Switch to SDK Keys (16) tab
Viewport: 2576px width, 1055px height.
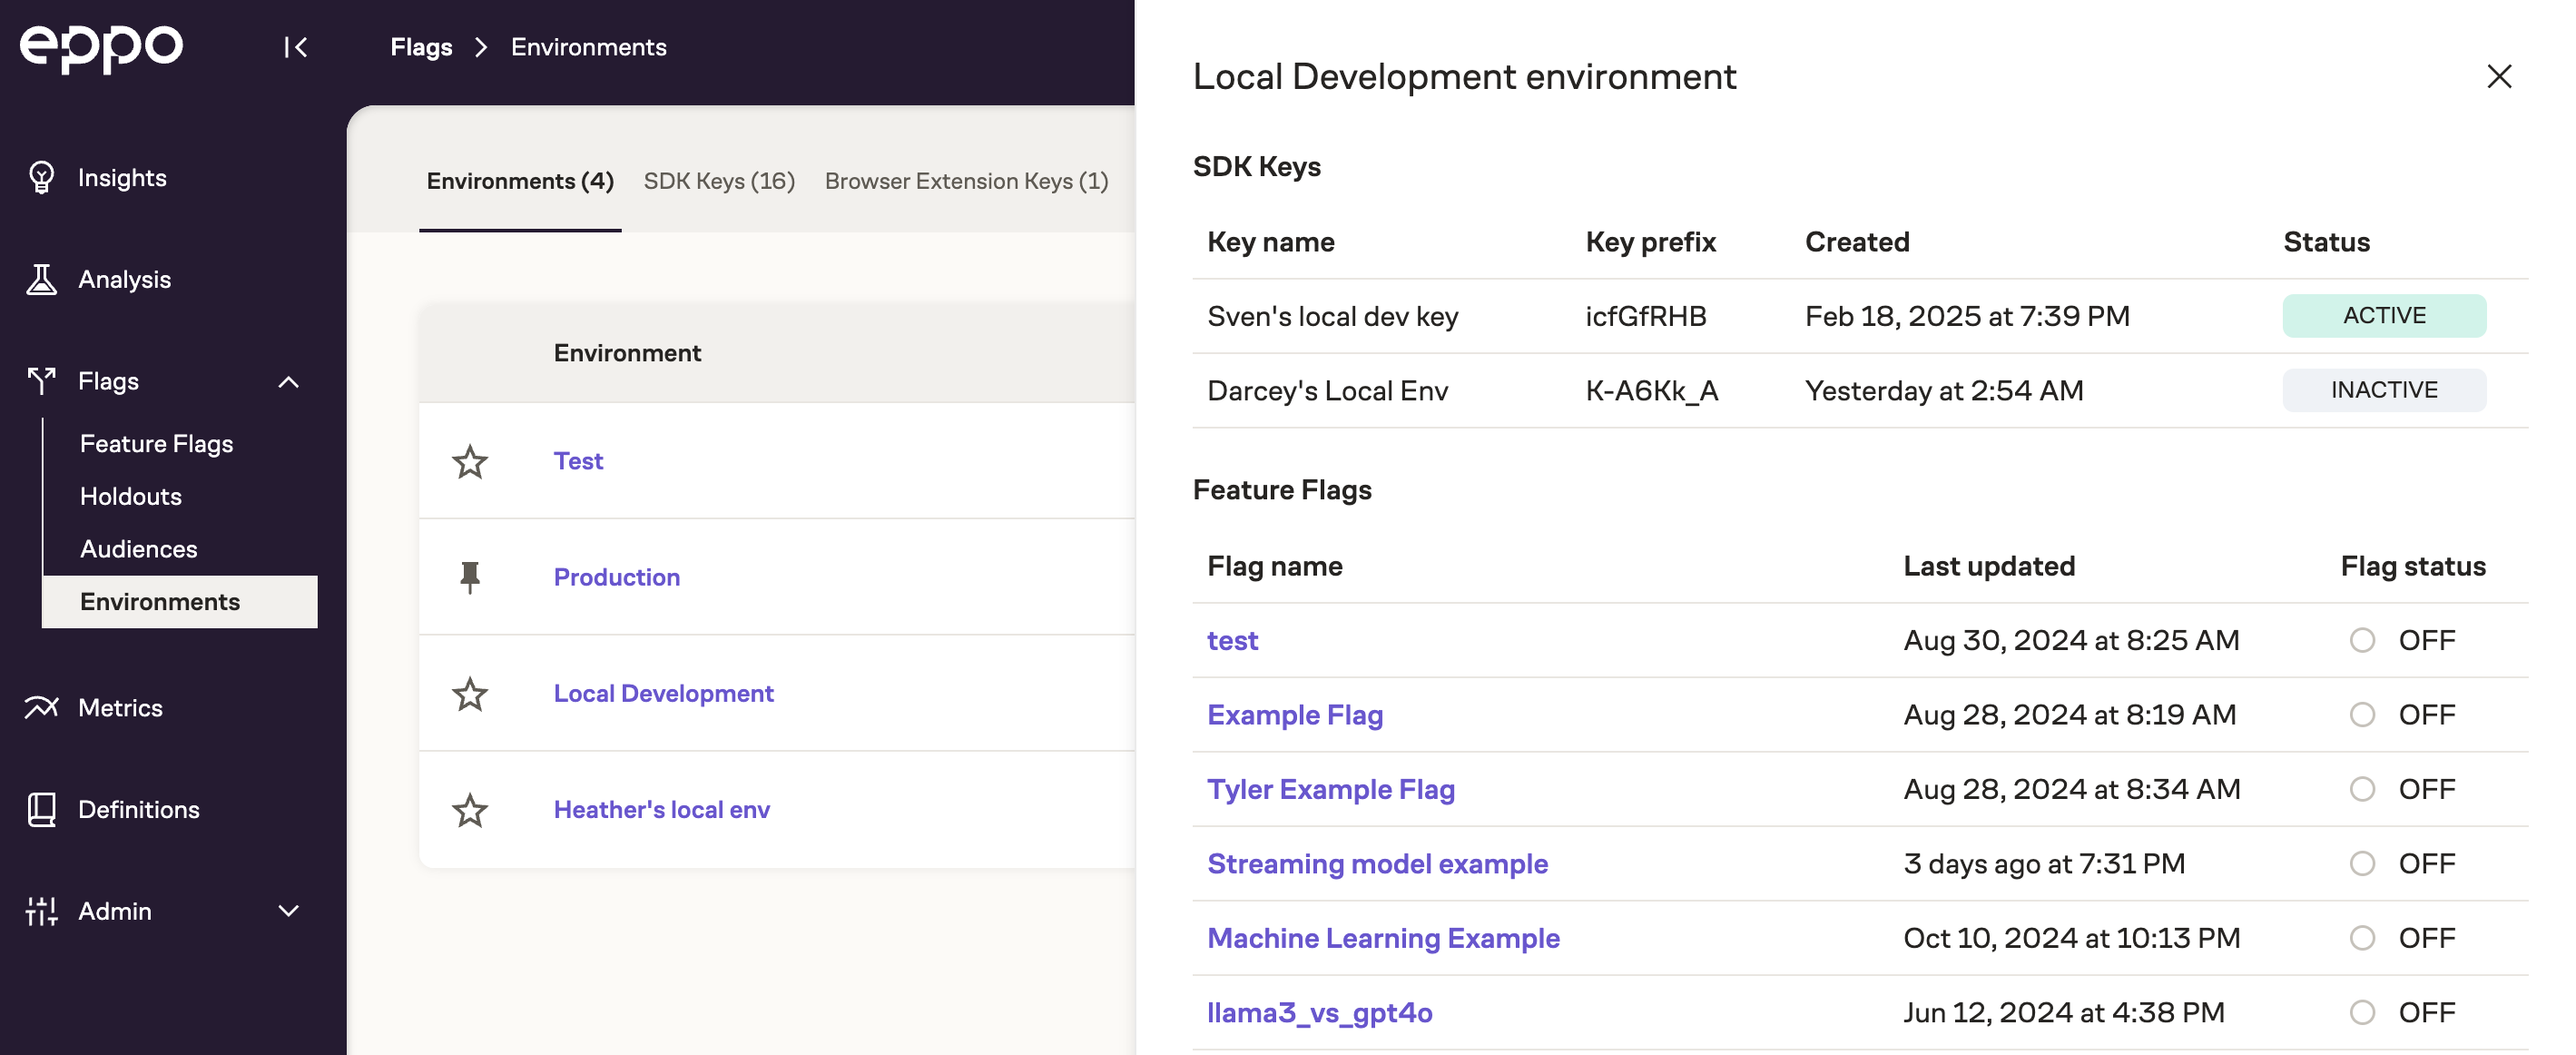pos(718,181)
